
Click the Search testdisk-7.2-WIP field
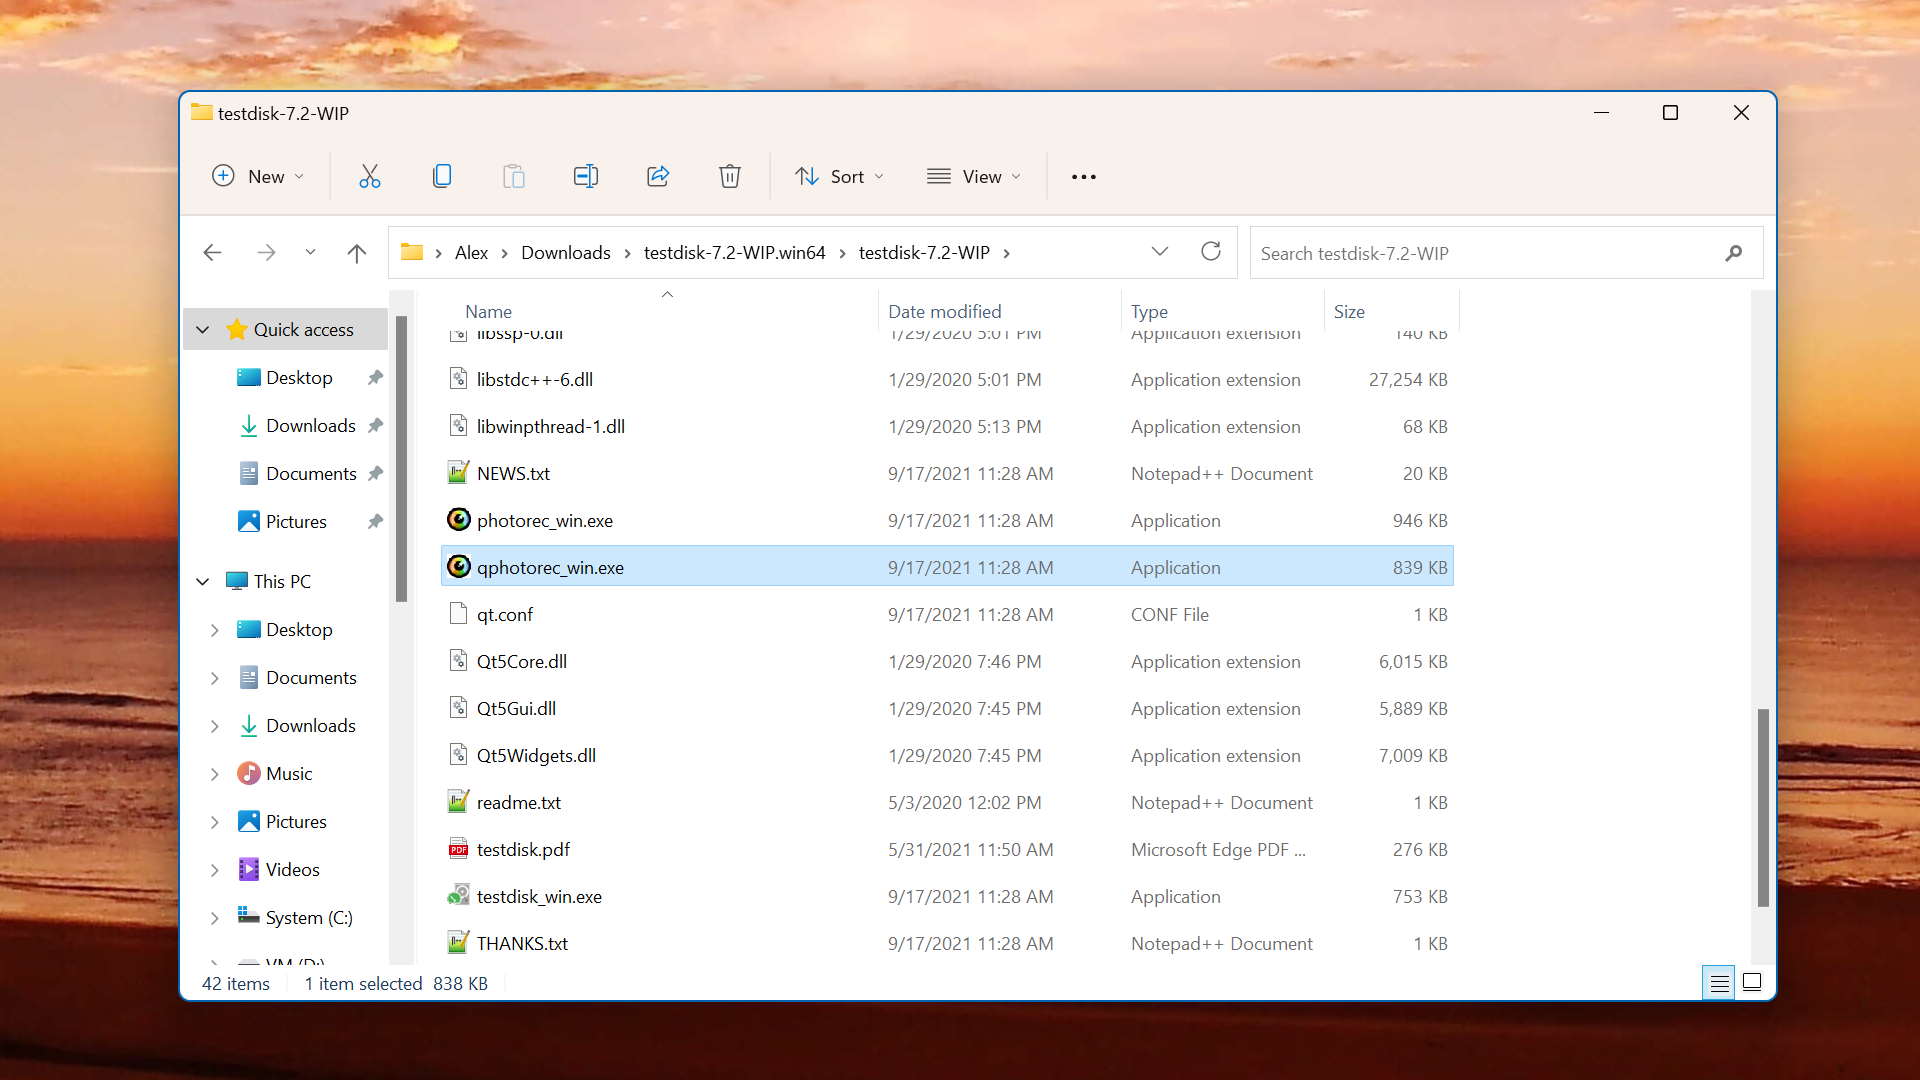[1480, 254]
